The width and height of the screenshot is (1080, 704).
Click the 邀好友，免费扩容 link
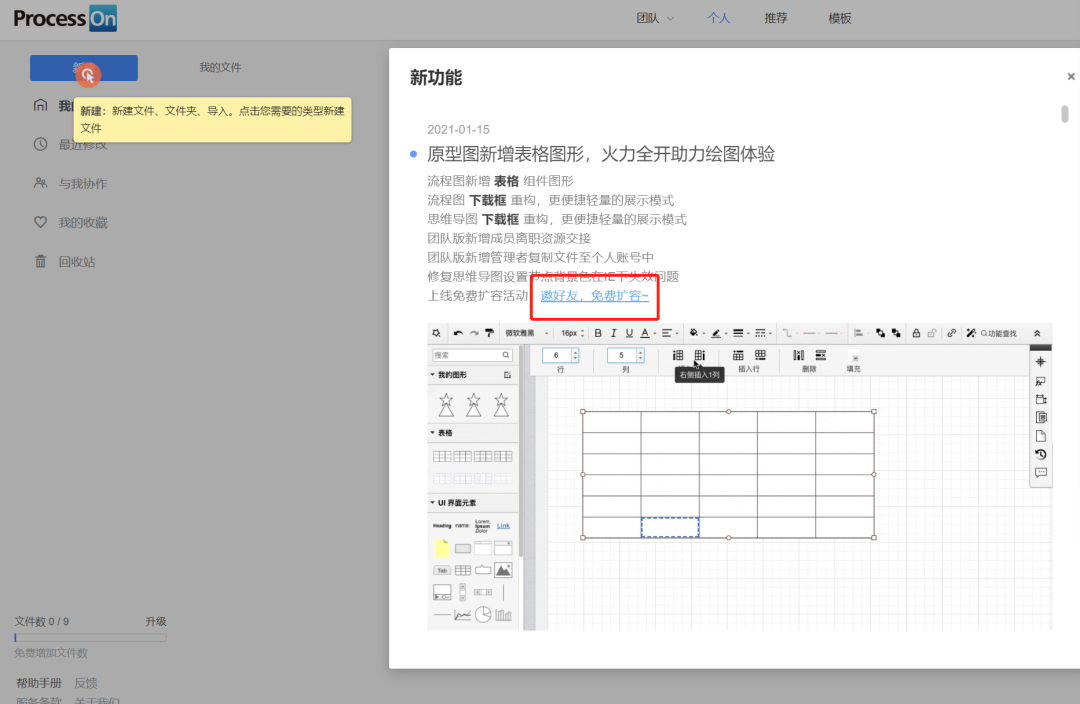pos(594,296)
